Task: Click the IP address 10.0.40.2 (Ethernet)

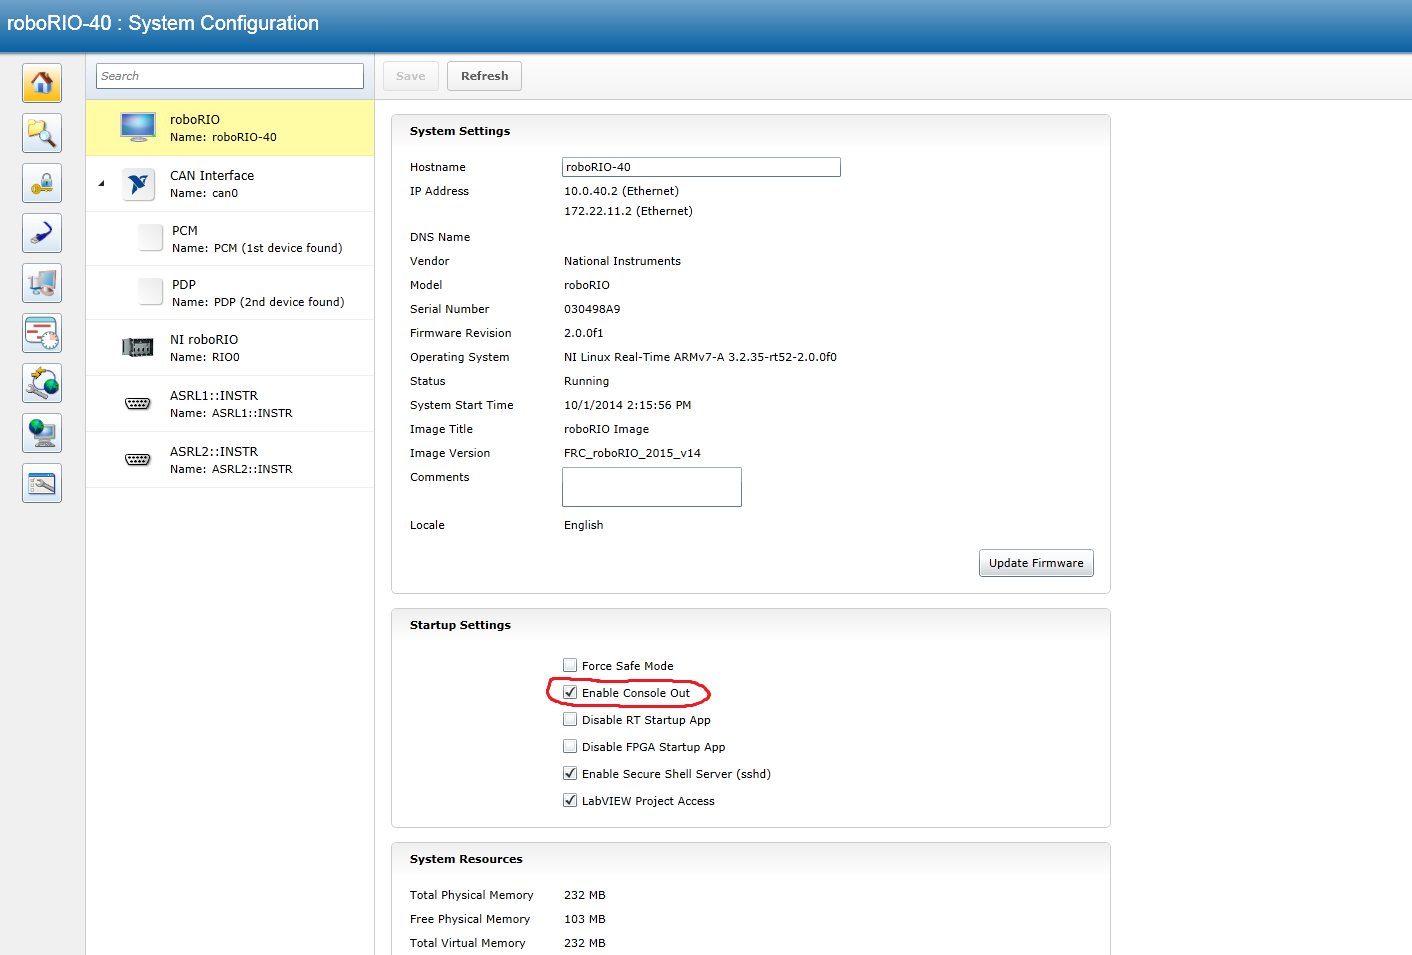Action: (x=621, y=191)
